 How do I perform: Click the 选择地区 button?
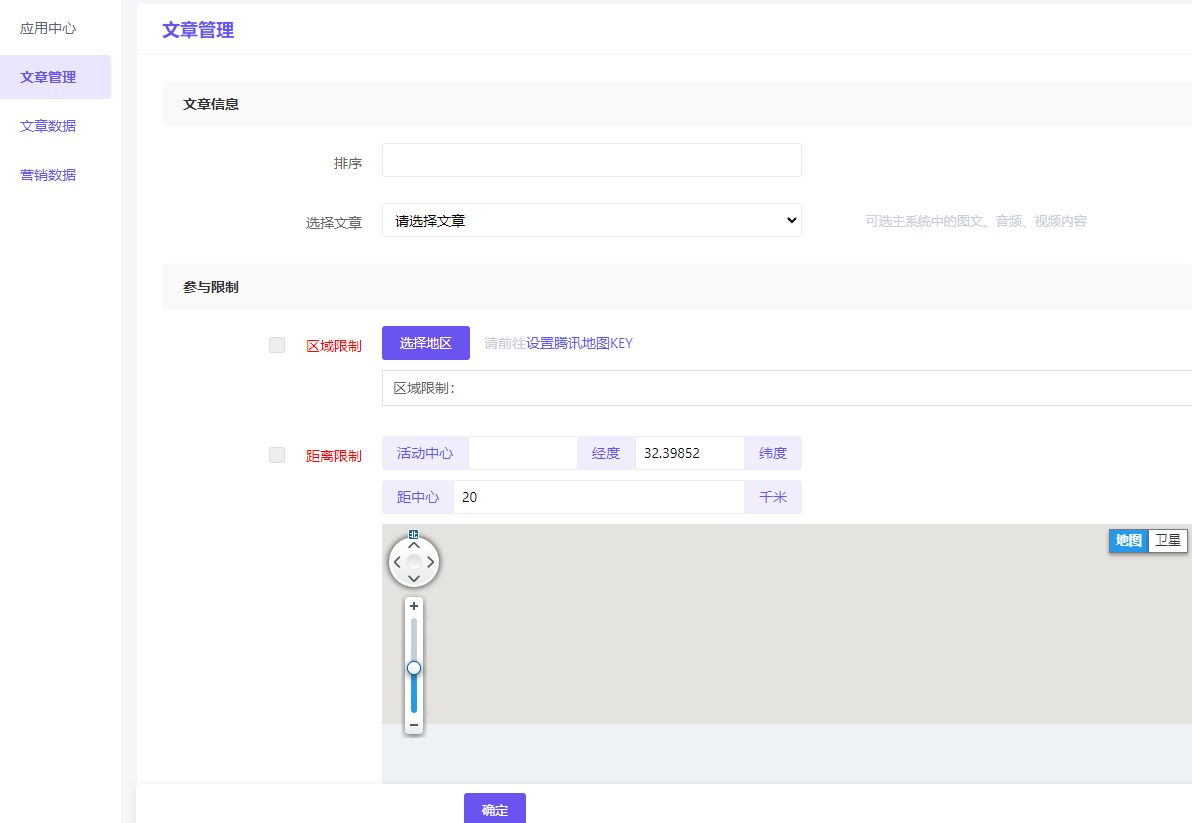(x=425, y=343)
